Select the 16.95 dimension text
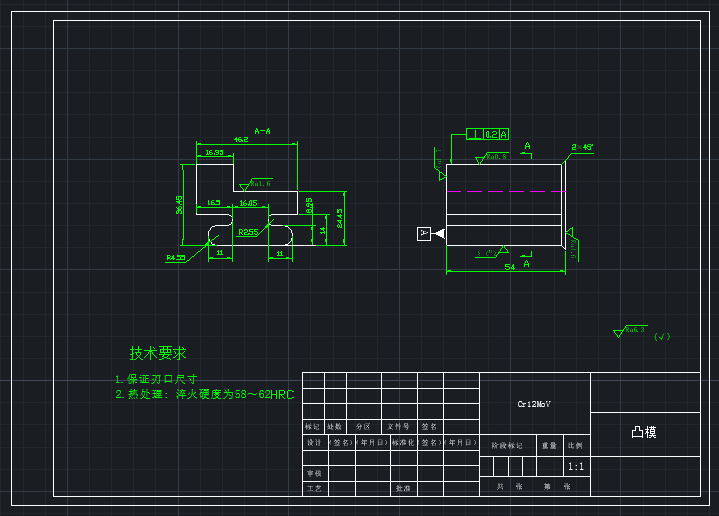719x516 pixels. point(214,153)
